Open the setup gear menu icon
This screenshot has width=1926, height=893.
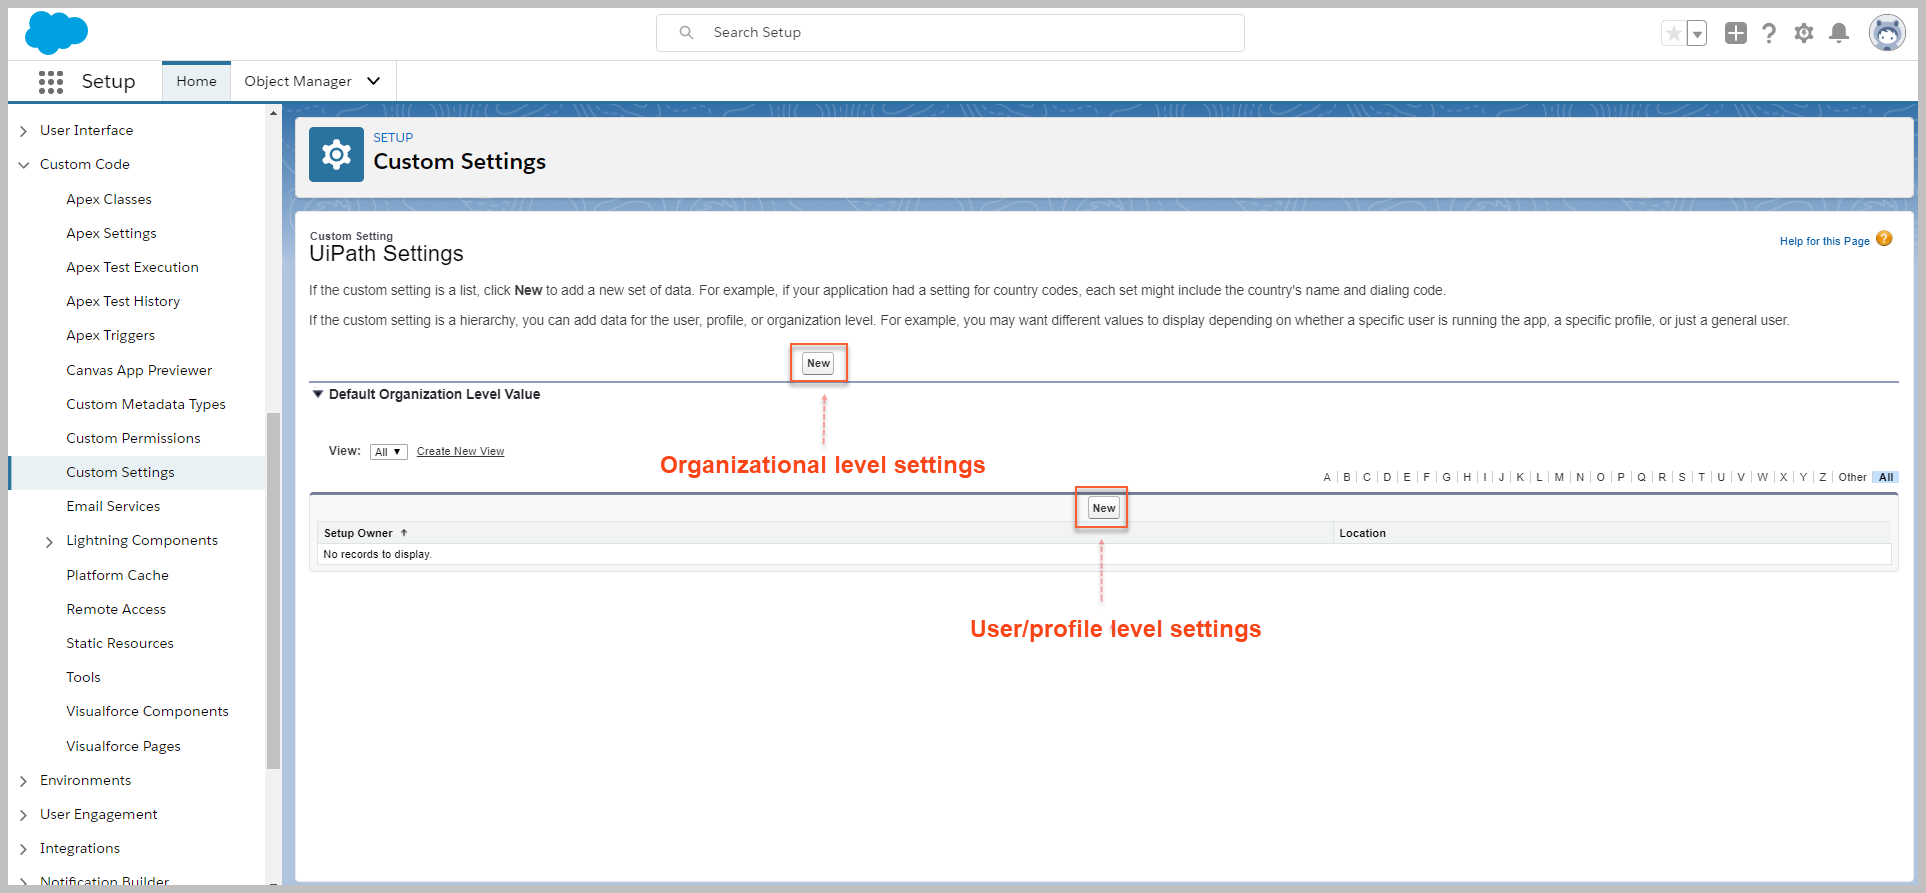pyautogui.click(x=1804, y=33)
